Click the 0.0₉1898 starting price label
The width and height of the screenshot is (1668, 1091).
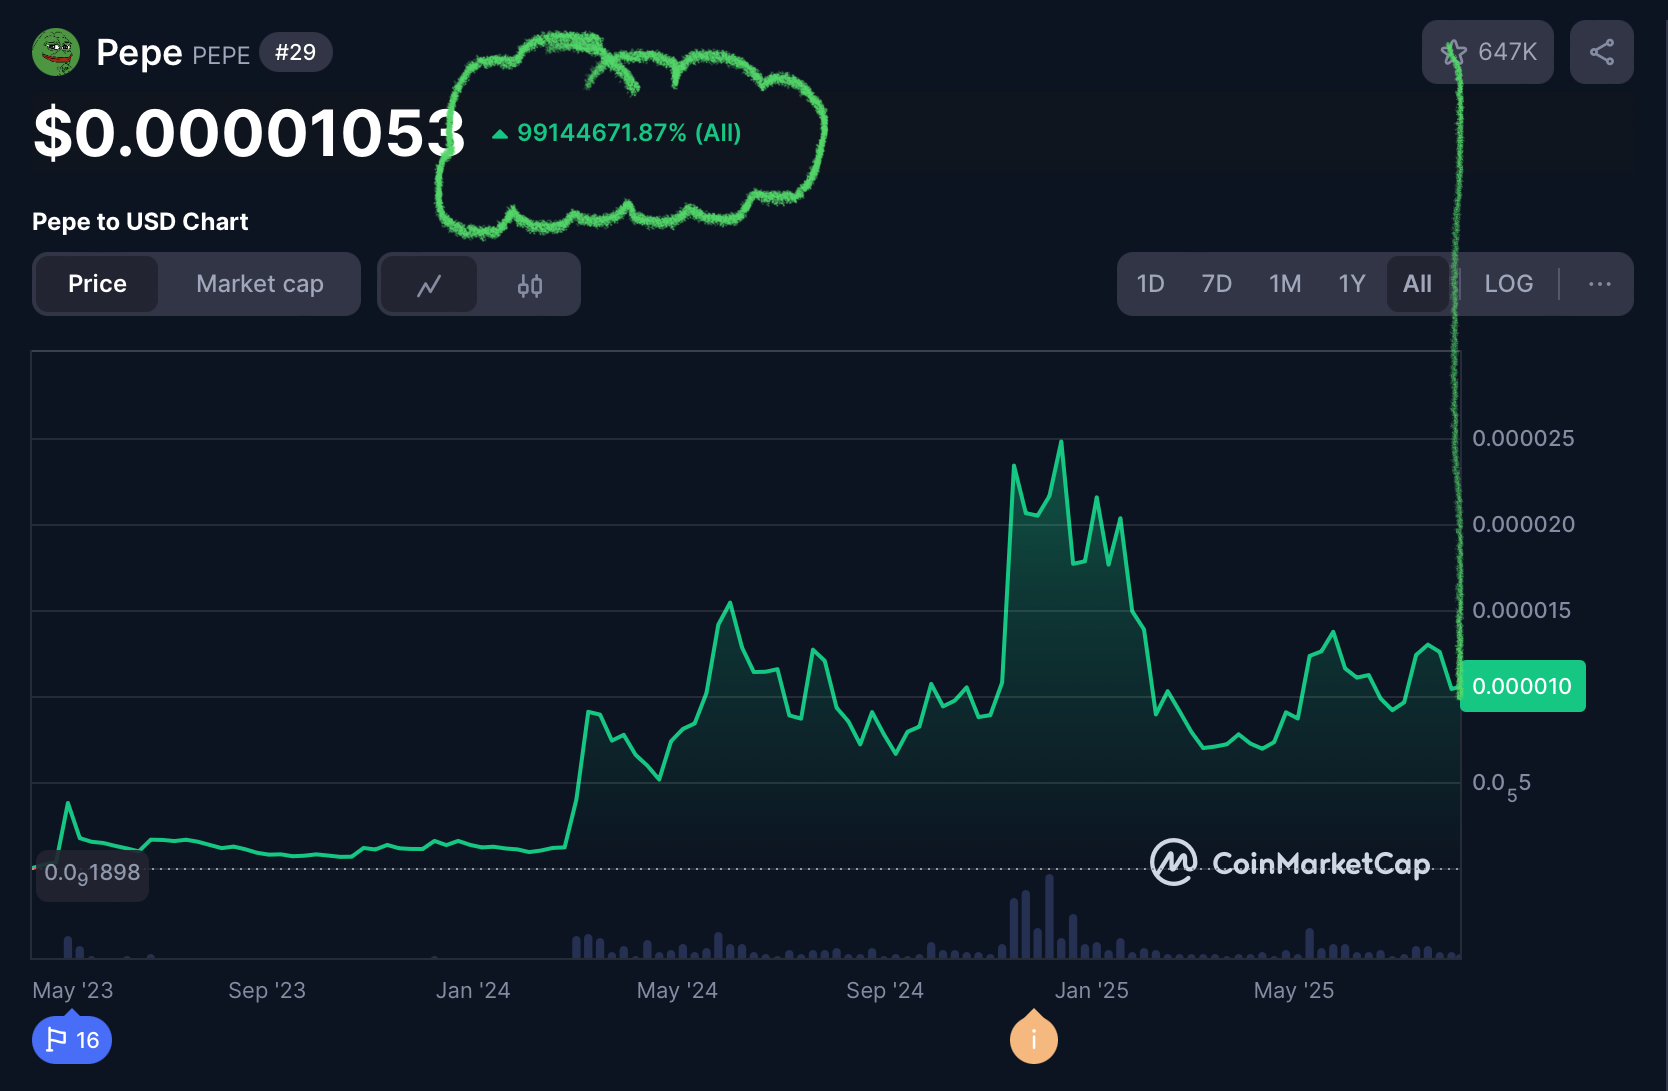point(92,874)
